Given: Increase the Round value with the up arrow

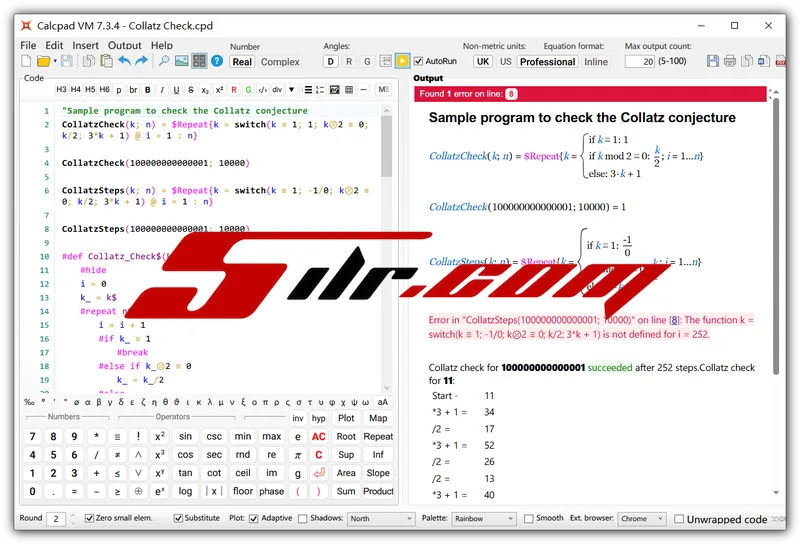Looking at the screenshot, I should 72,515.
